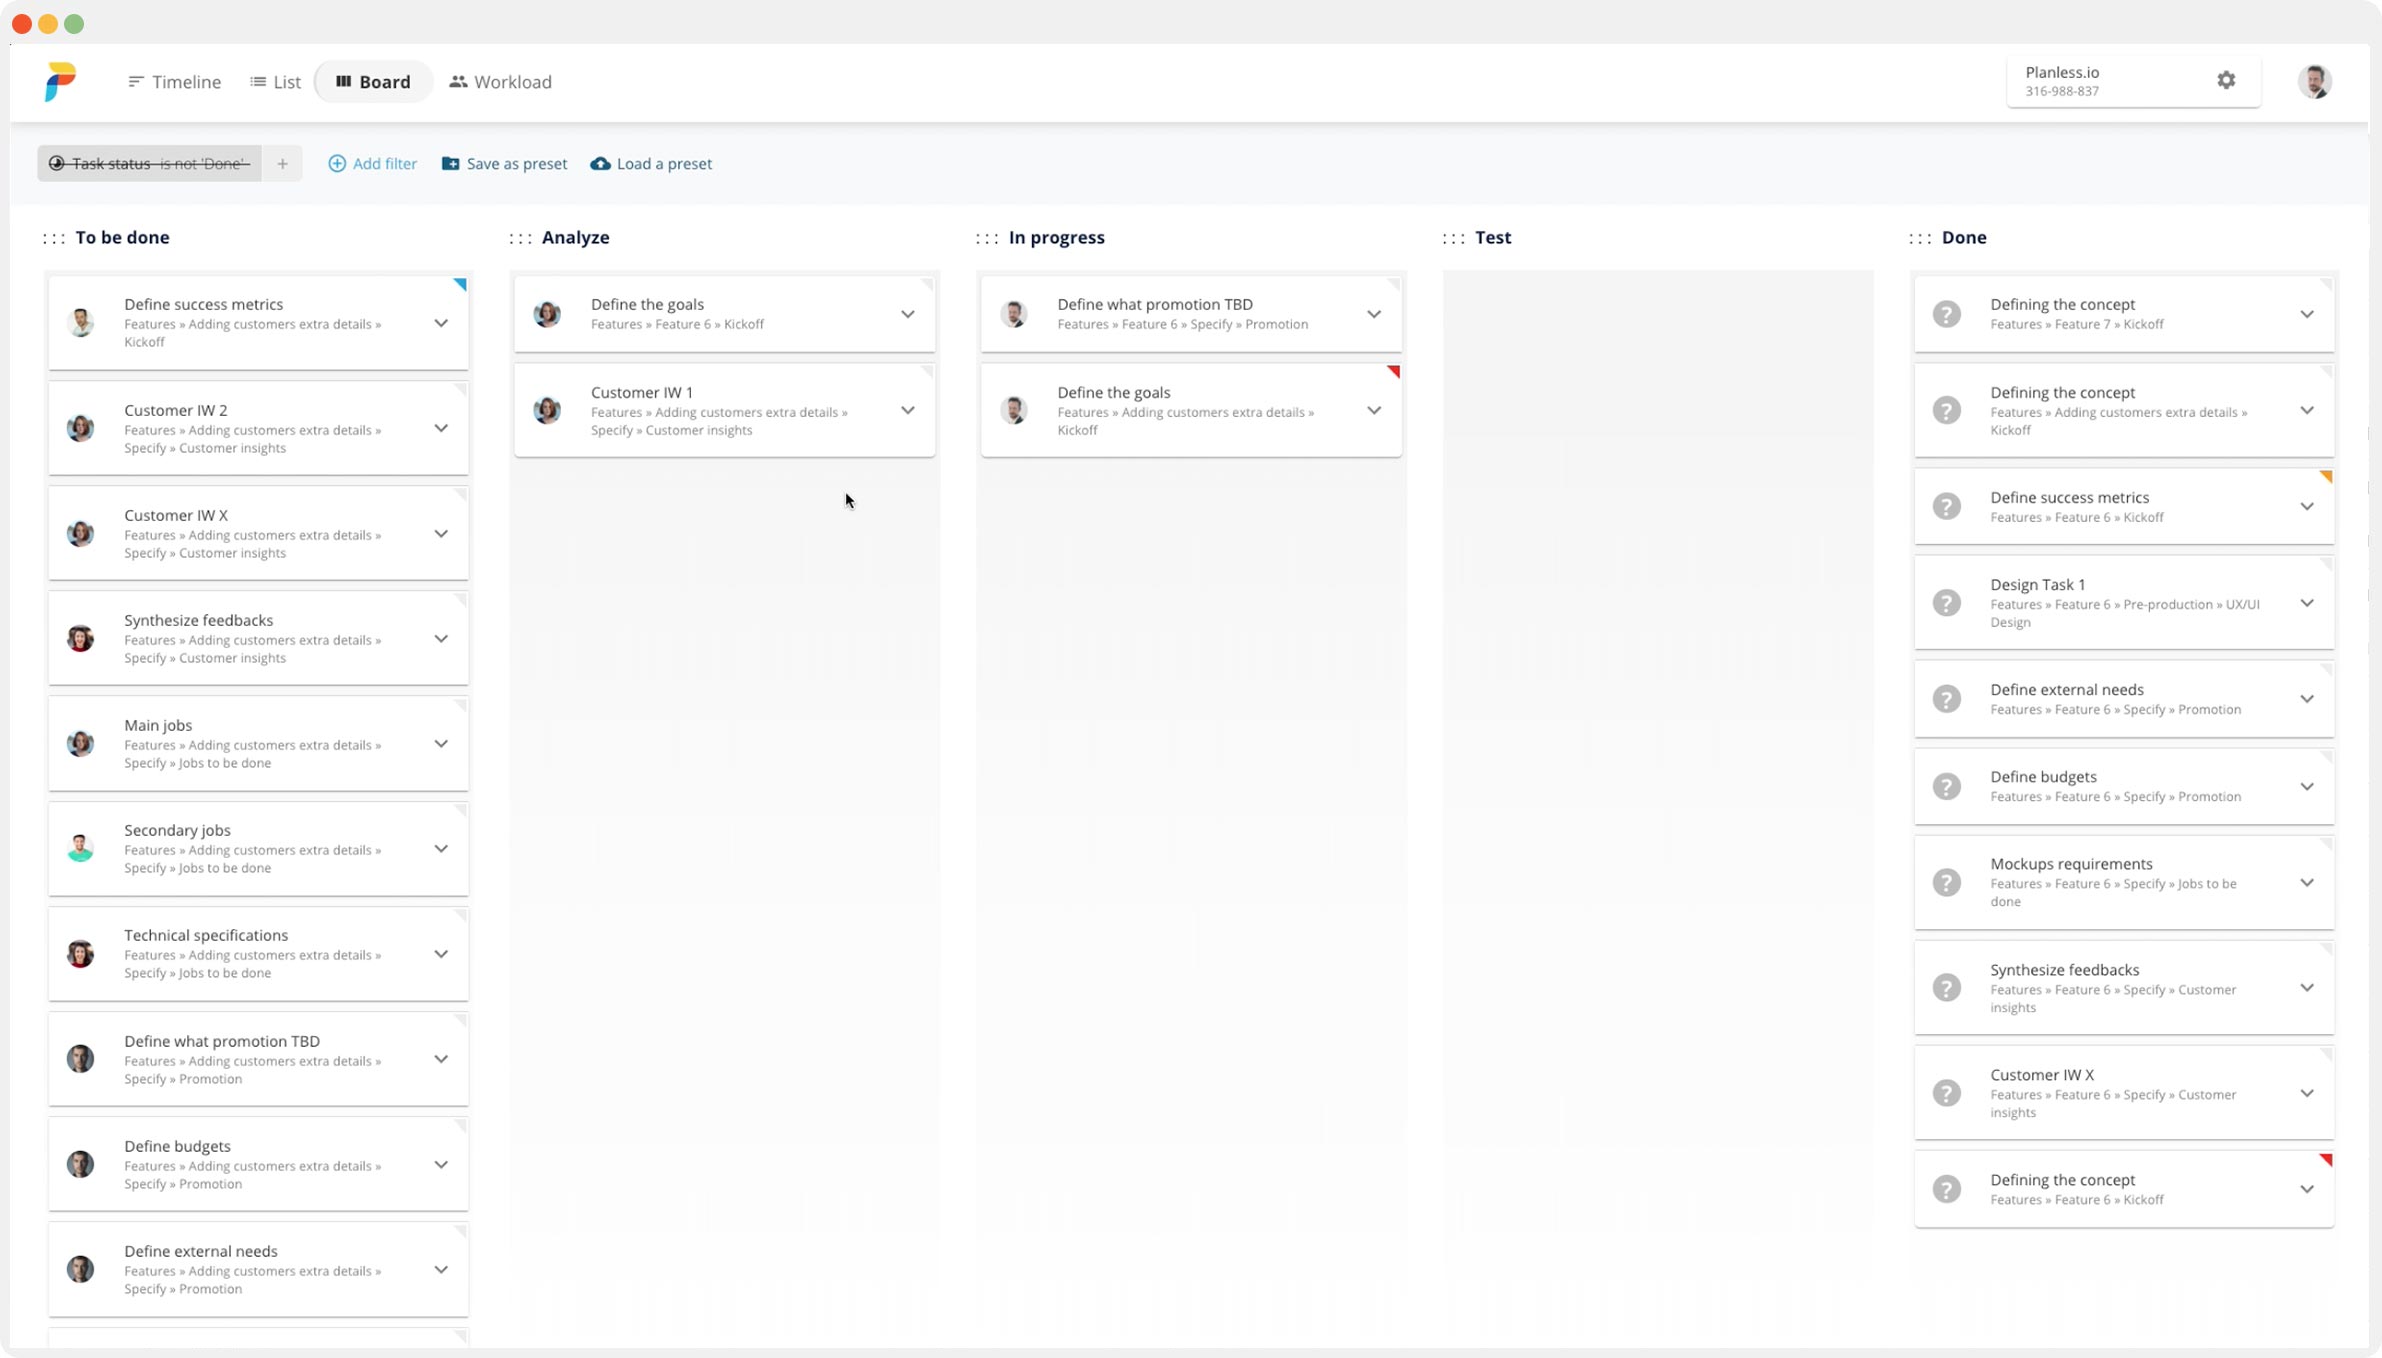Click the Planless logo icon

[60, 81]
